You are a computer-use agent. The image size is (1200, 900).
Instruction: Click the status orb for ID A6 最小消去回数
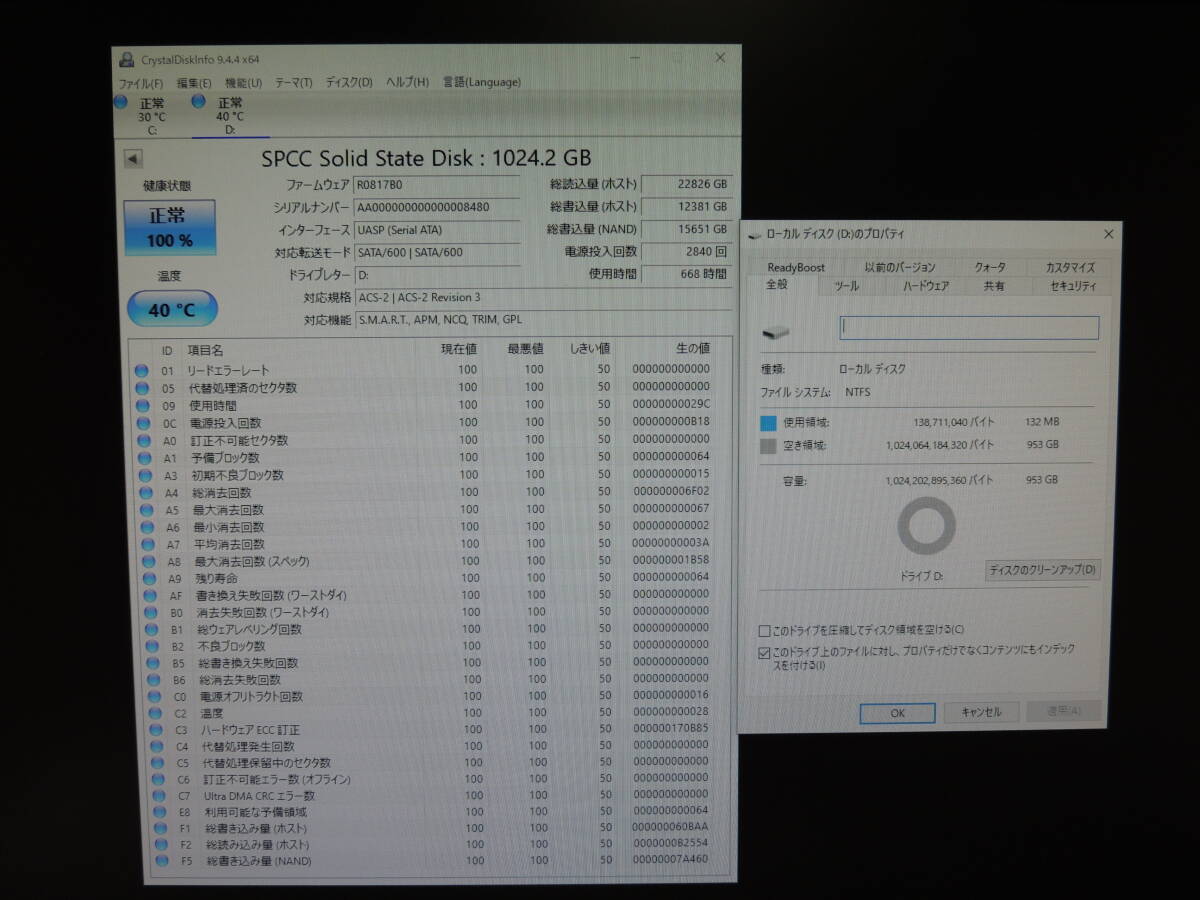click(x=146, y=527)
